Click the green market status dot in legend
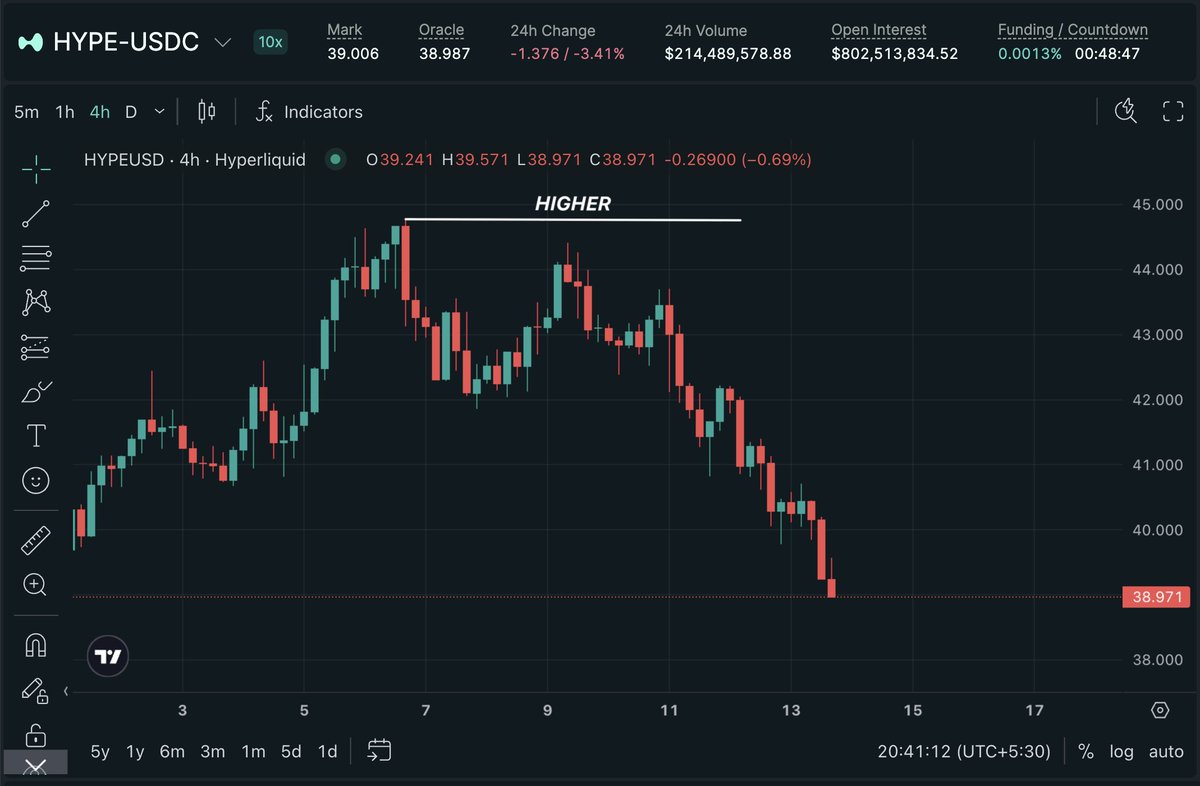1200x786 pixels. [x=335, y=159]
